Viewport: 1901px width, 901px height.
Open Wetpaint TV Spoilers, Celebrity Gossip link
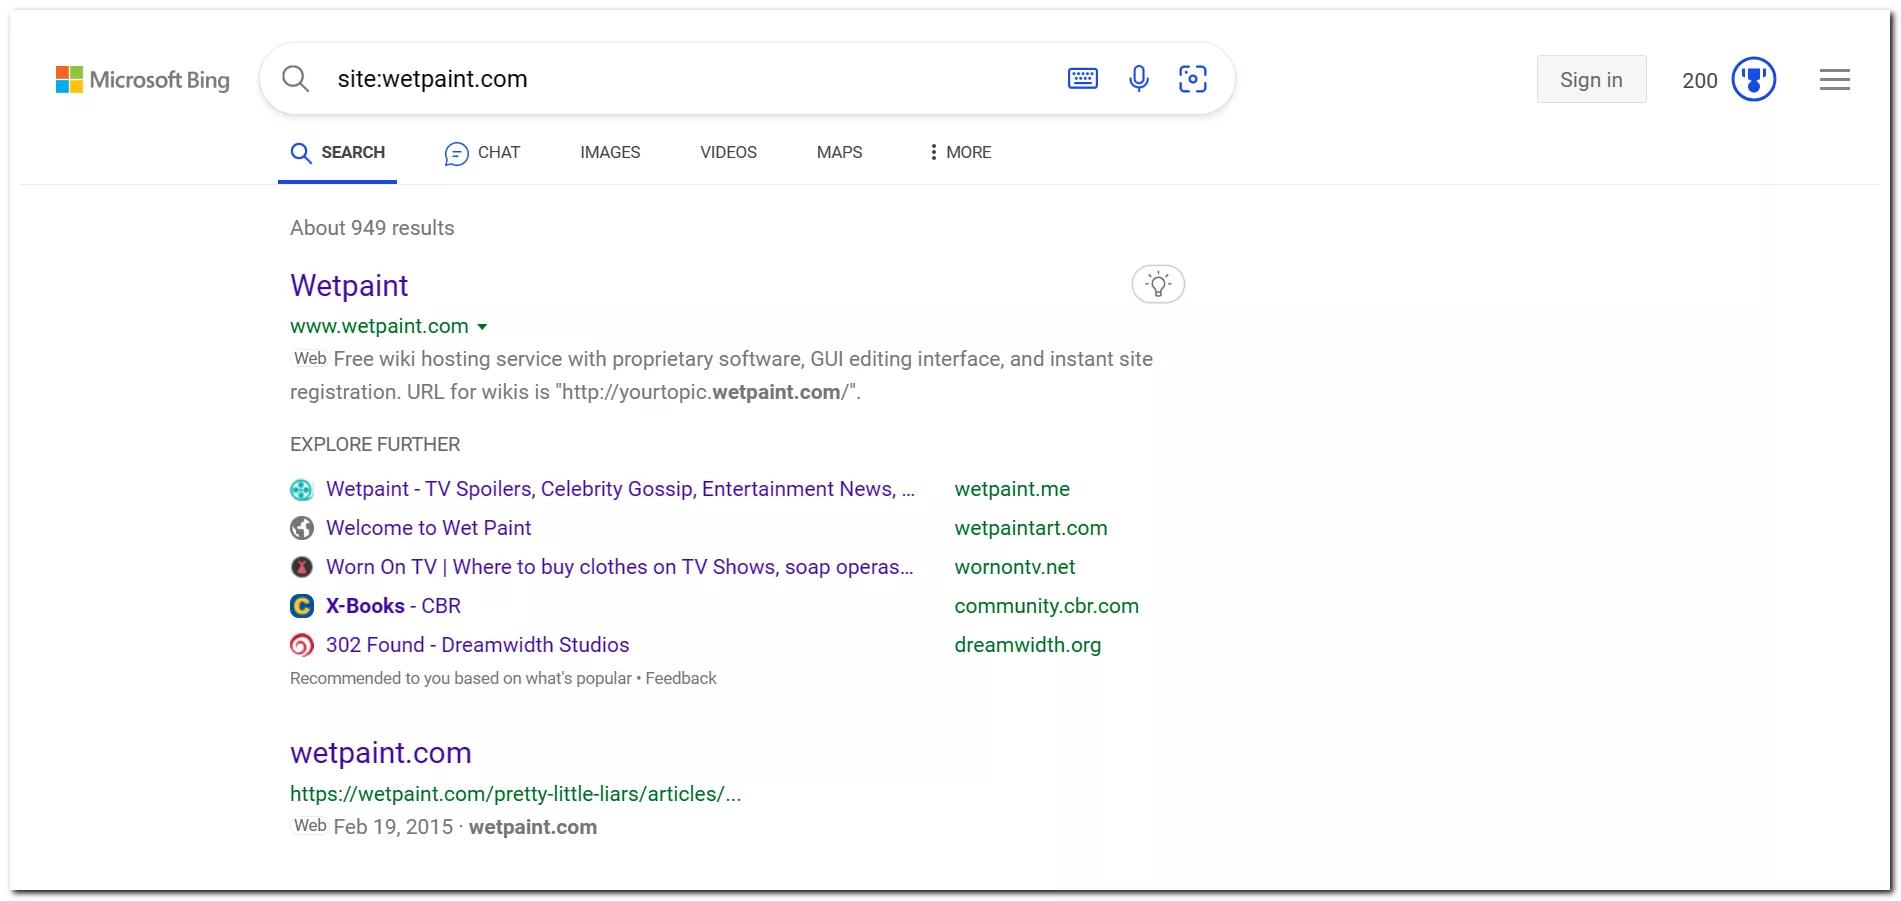click(620, 489)
